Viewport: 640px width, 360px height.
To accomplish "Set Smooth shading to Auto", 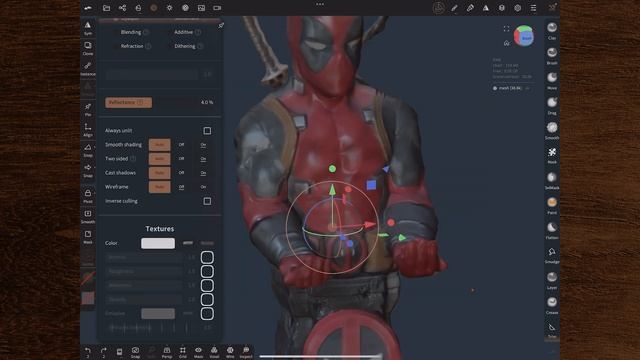I will (x=160, y=144).
